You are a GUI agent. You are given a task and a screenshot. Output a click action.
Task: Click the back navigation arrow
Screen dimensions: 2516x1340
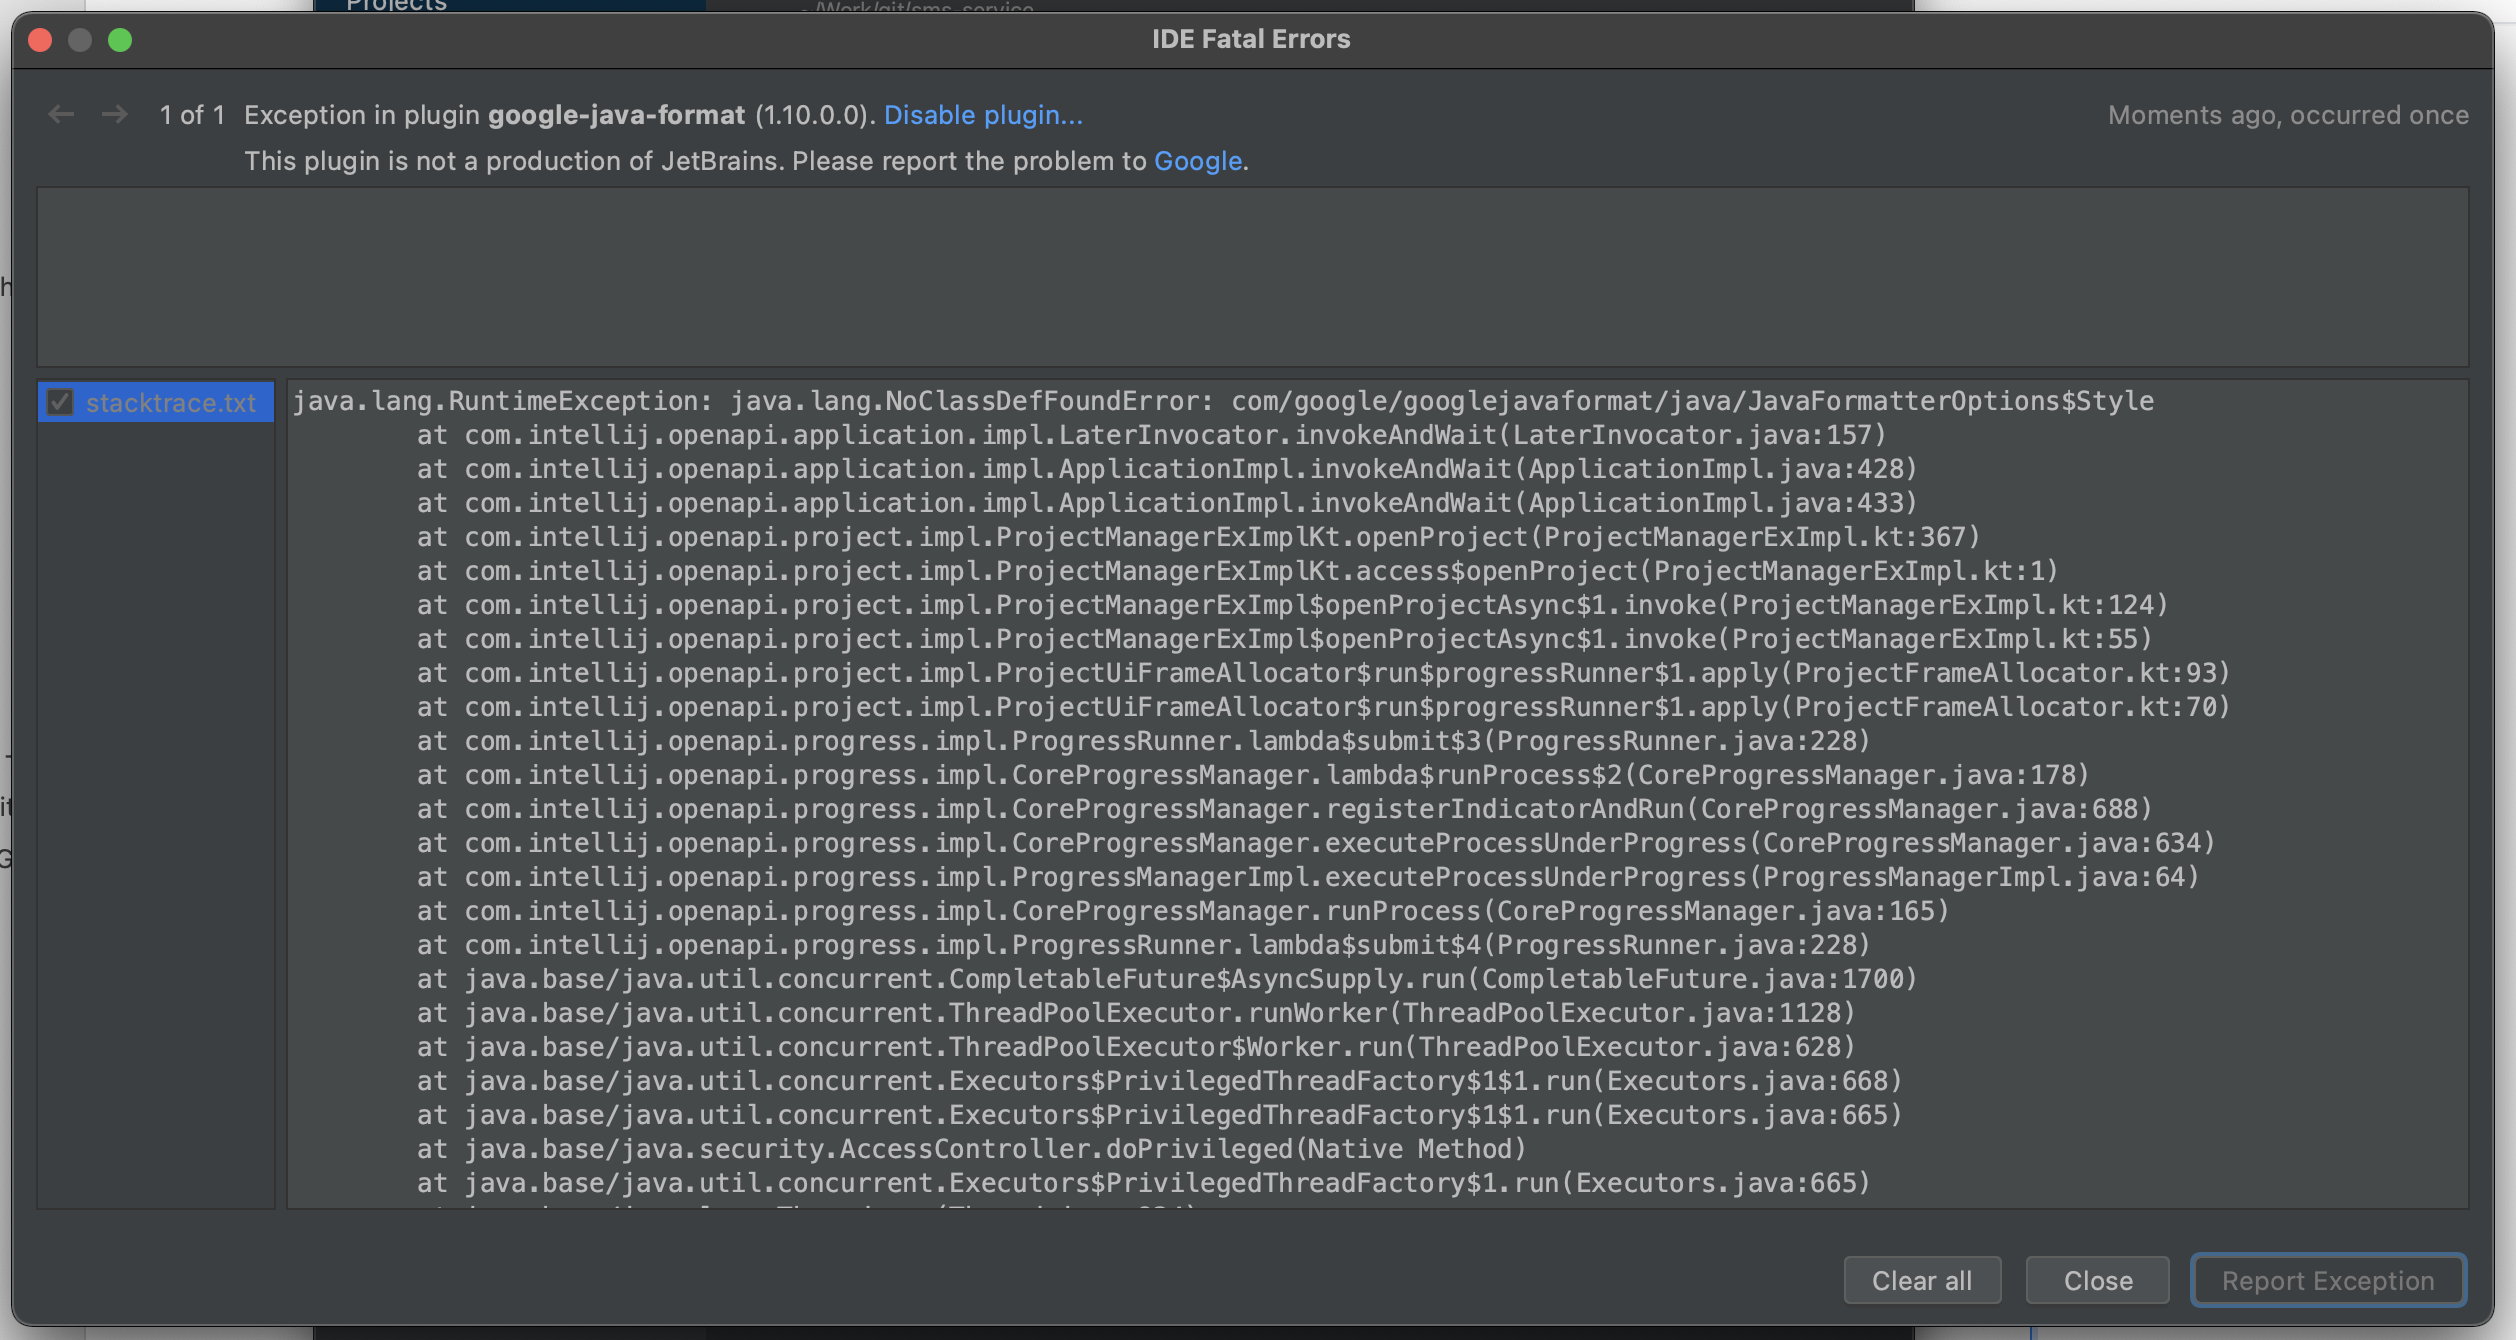pos(61,114)
